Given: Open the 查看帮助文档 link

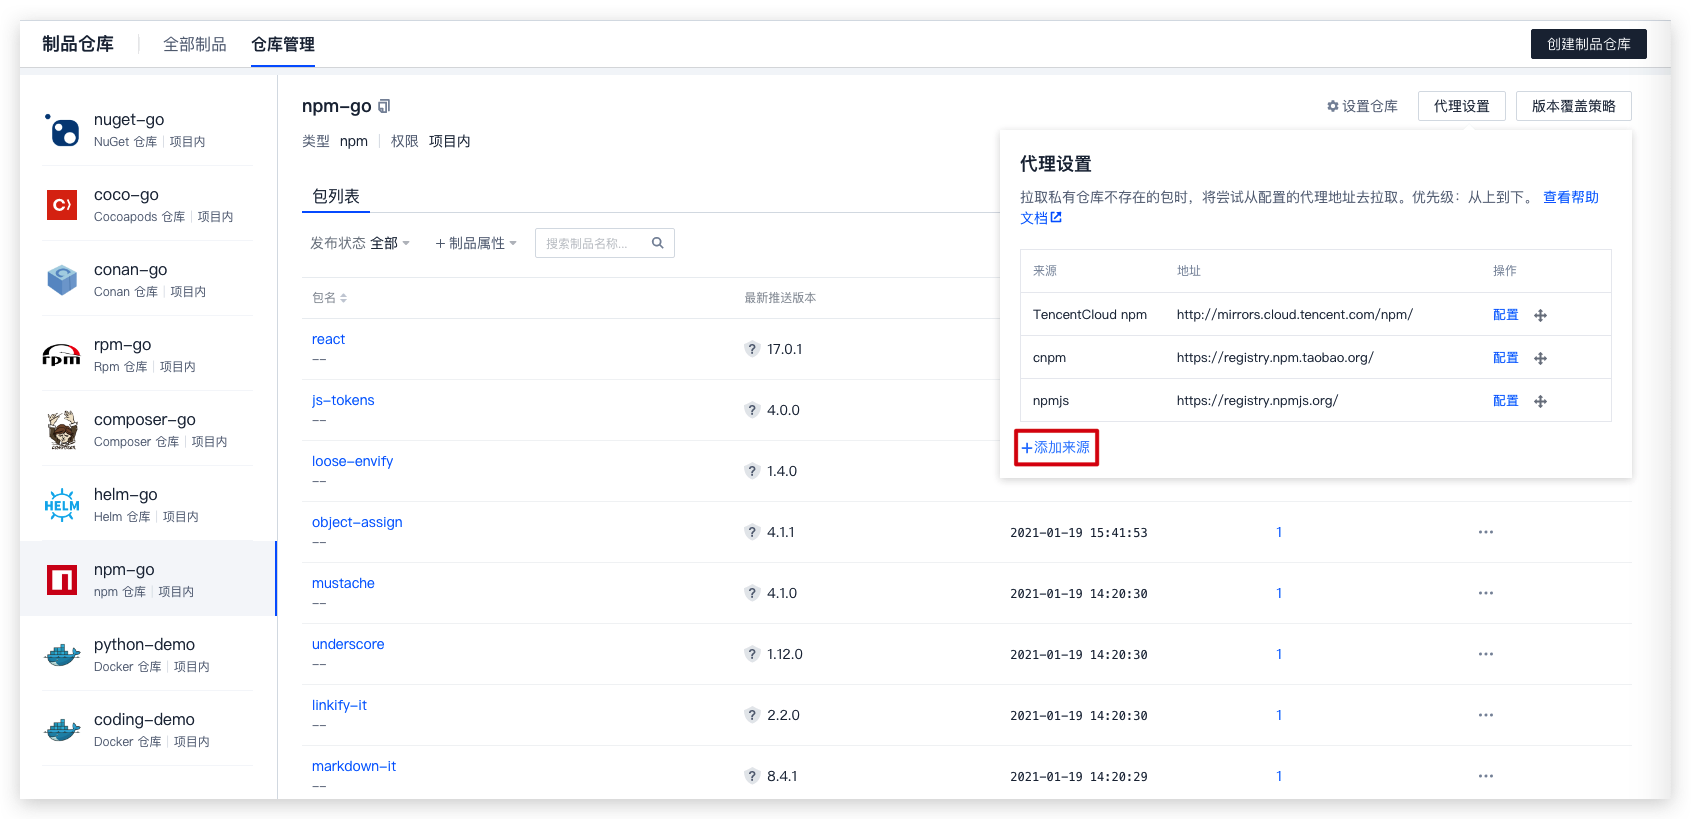Looking at the screenshot, I should 1570,197.
